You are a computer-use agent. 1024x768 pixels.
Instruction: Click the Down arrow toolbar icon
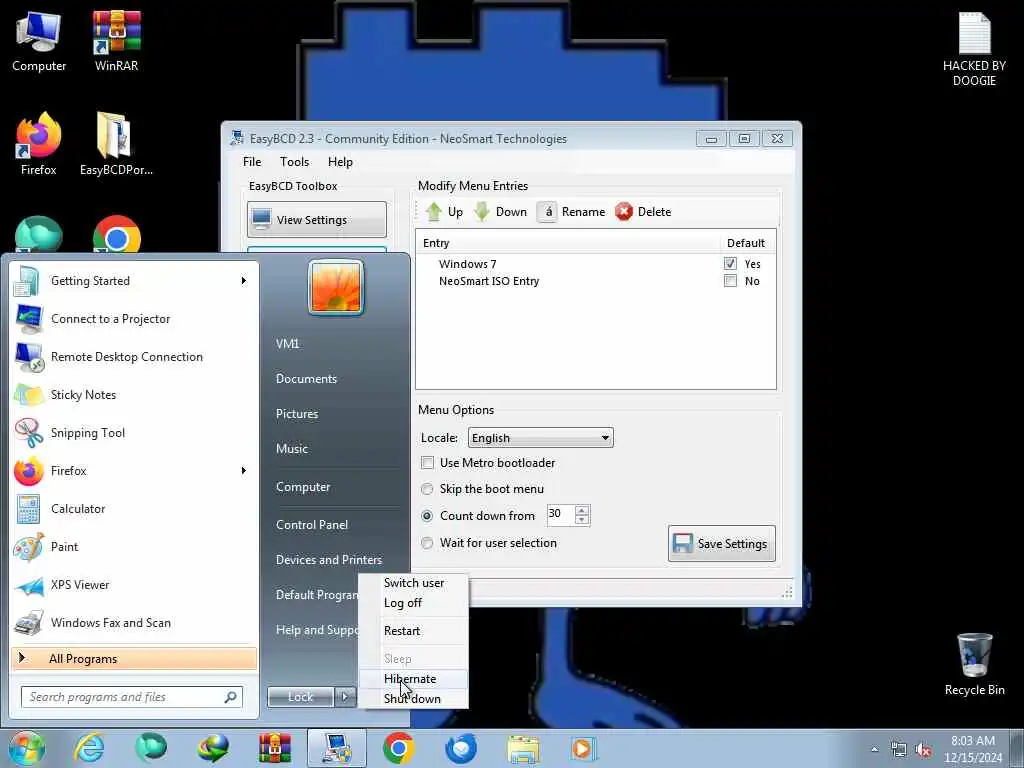[482, 212]
